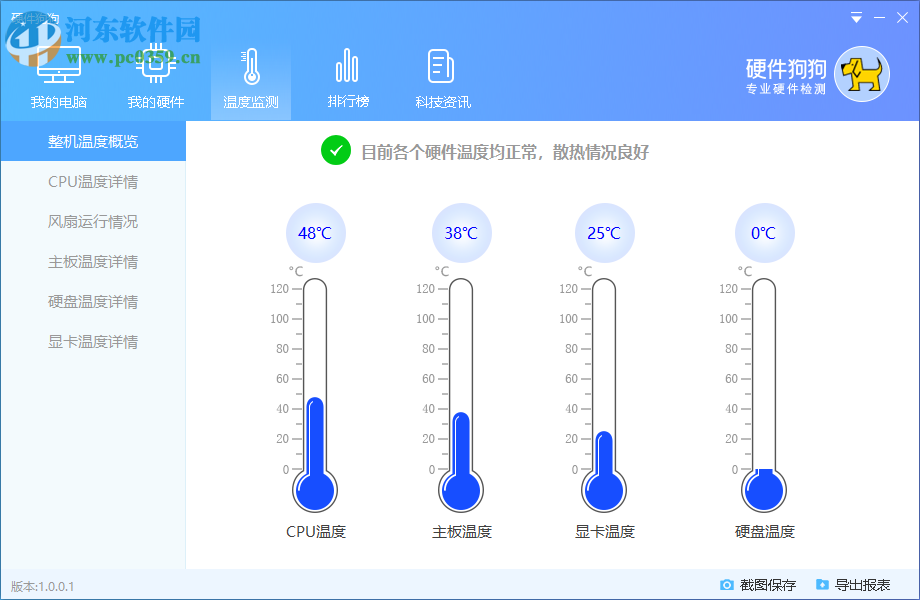This screenshot has height=600, width=920.
Task: Switch to 风扇运行情况 page
Action: tap(93, 221)
